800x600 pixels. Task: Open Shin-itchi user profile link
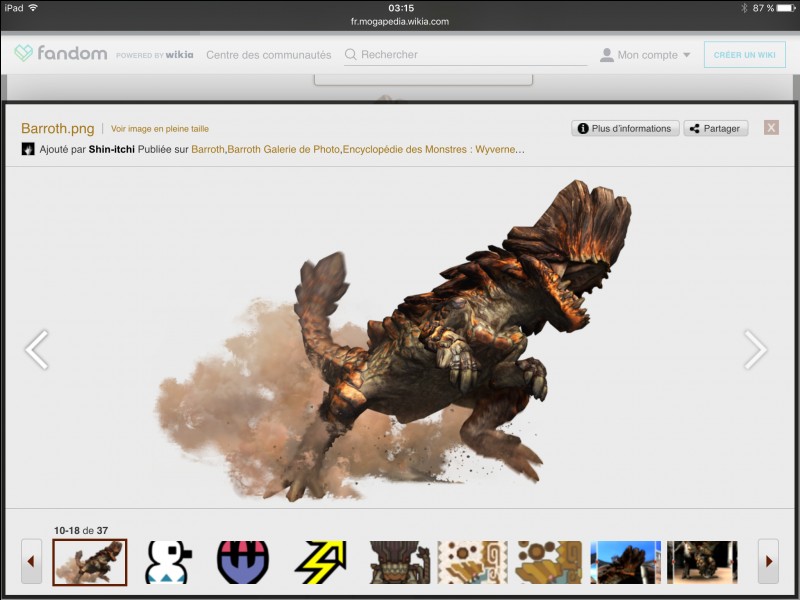112,149
